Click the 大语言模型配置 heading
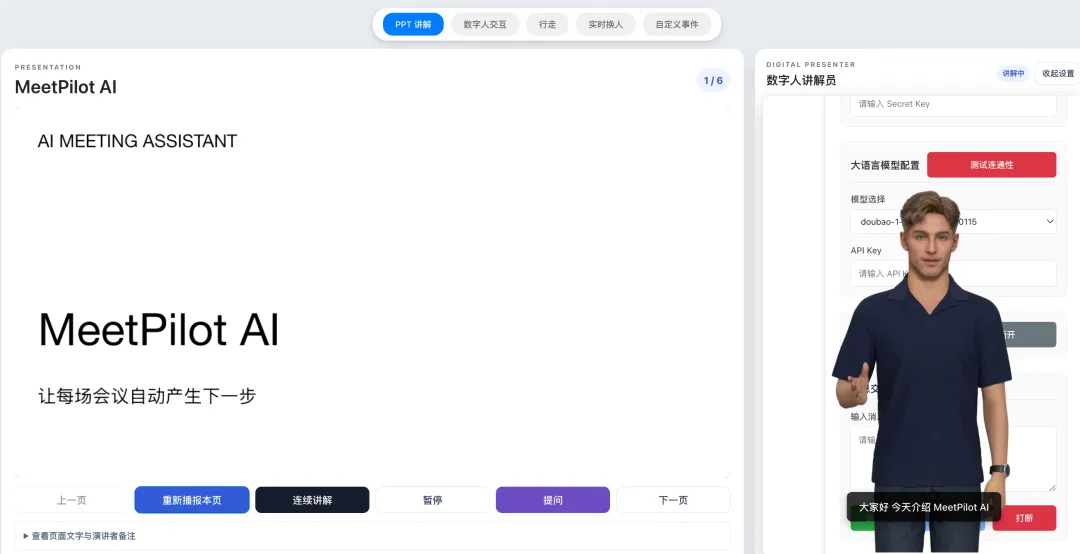The width and height of the screenshot is (1080, 554). coord(884,165)
